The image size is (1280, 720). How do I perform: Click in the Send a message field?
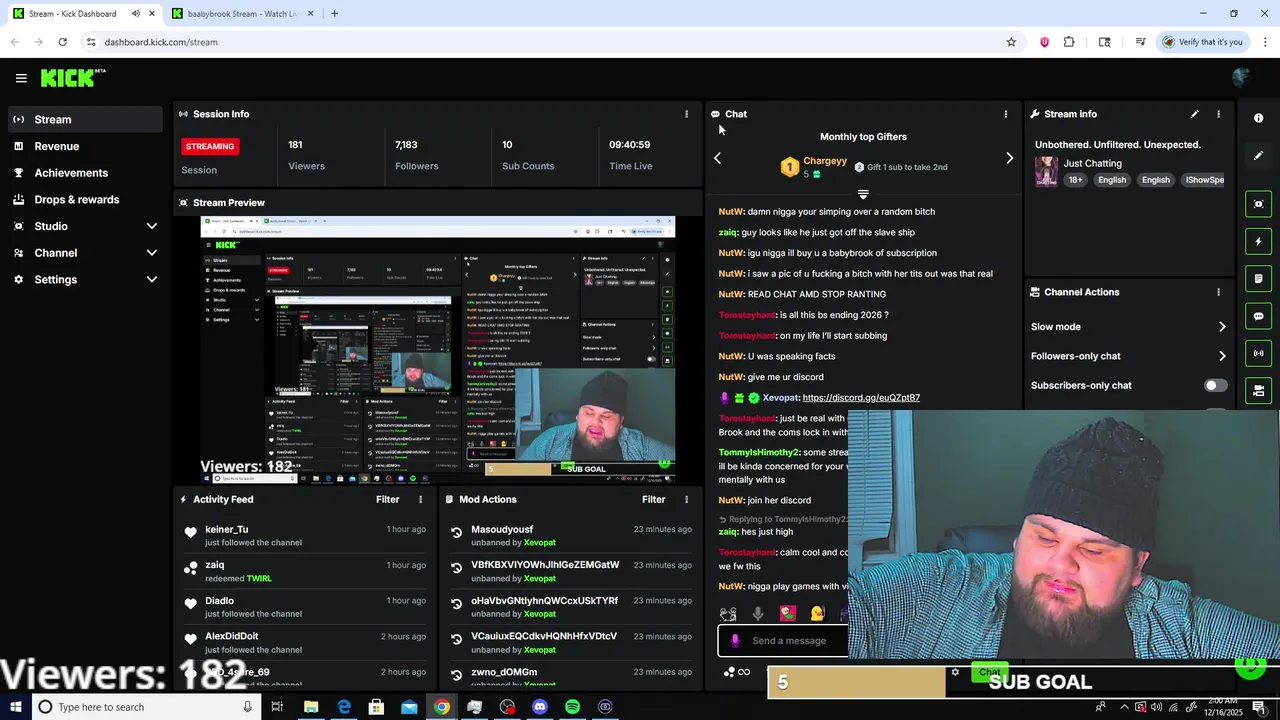pos(790,641)
